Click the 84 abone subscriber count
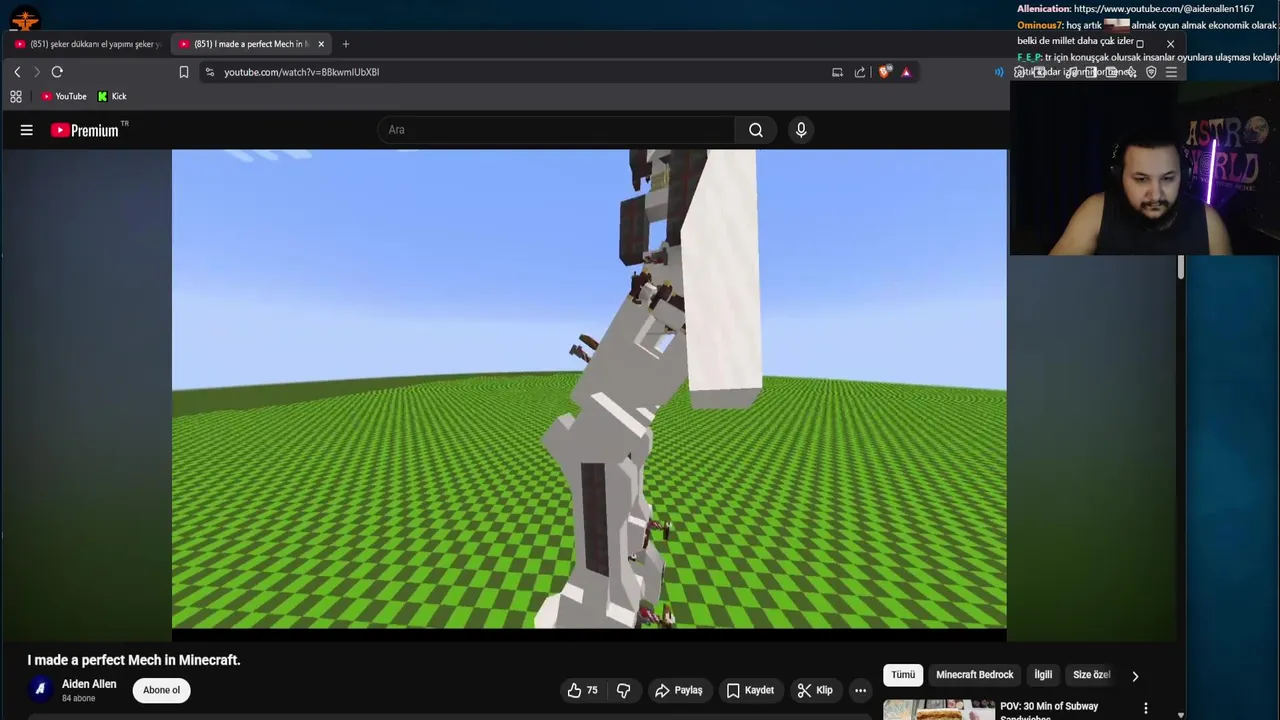The image size is (1280, 720). (78, 698)
